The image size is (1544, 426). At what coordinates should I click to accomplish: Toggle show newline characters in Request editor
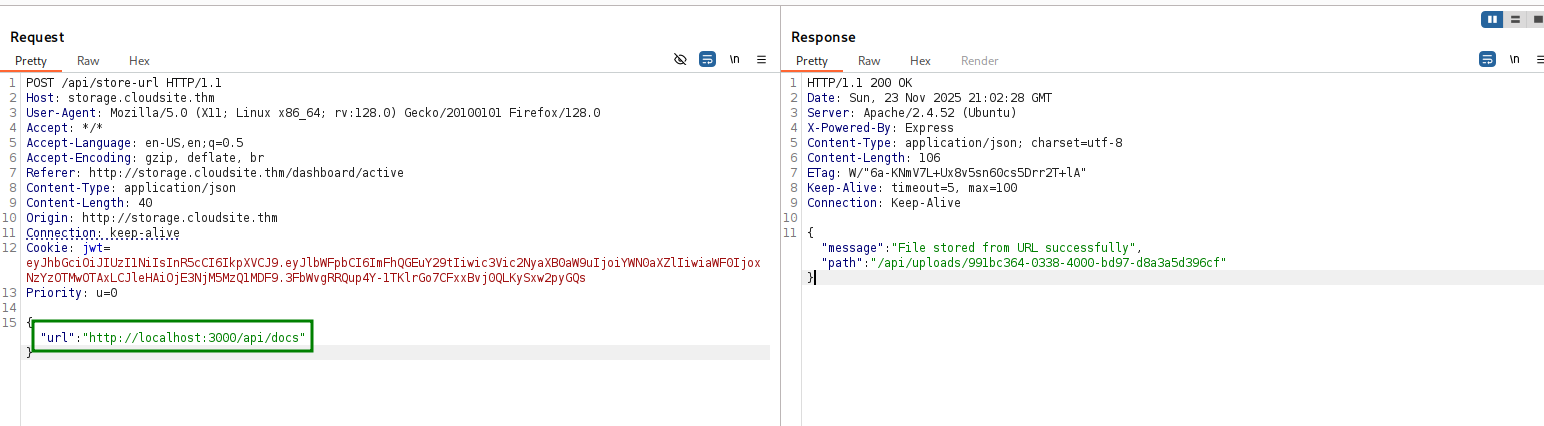pos(735,60)
